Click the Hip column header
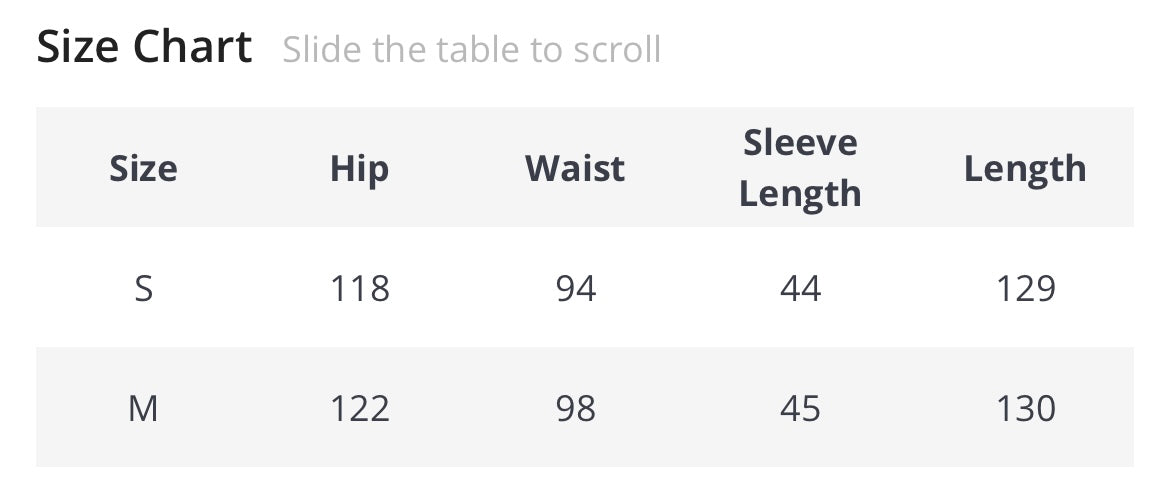Viewport: 1170px width, 486px height. pos(359,168)
